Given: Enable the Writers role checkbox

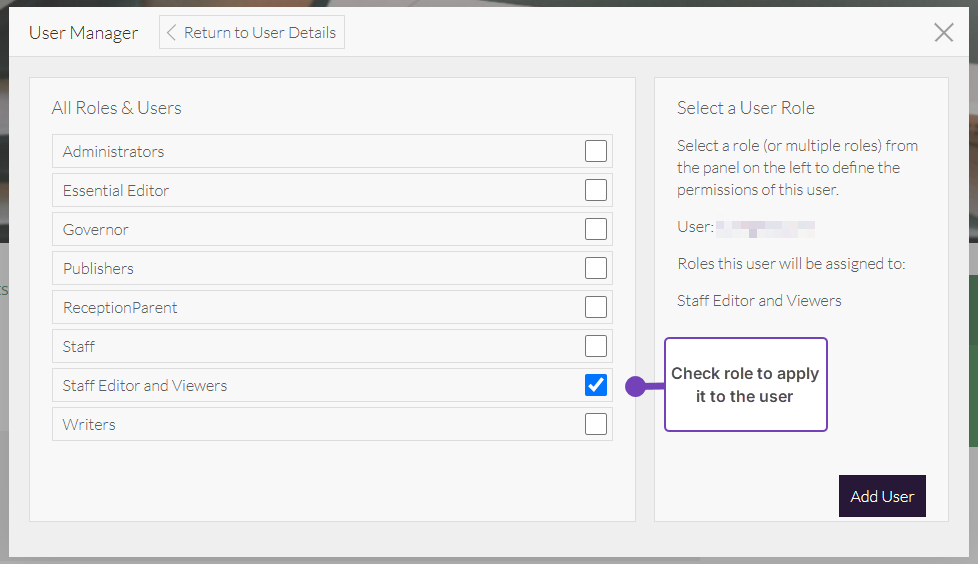Looking at the screenshot, I should [x=596, y=424].
